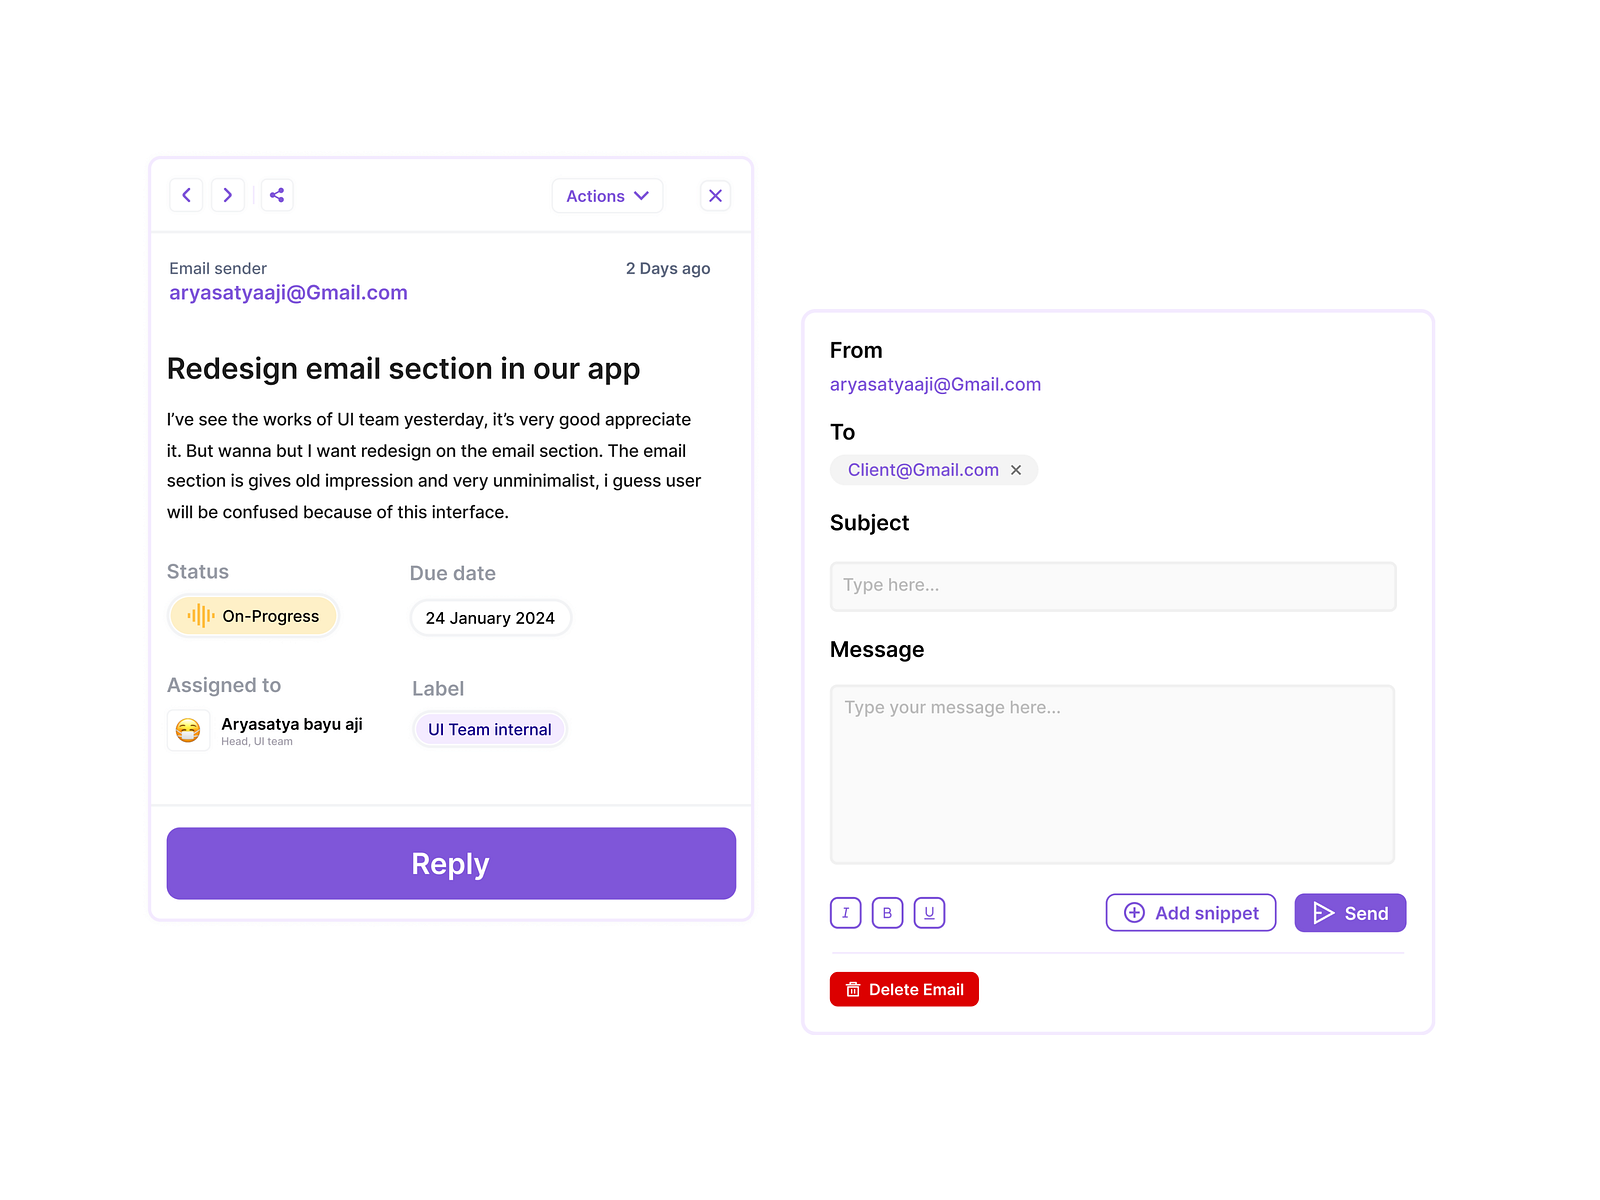The image size is (1600, 1200).
Task: Click the send paper-plane icon
Action: [1323, 913]
